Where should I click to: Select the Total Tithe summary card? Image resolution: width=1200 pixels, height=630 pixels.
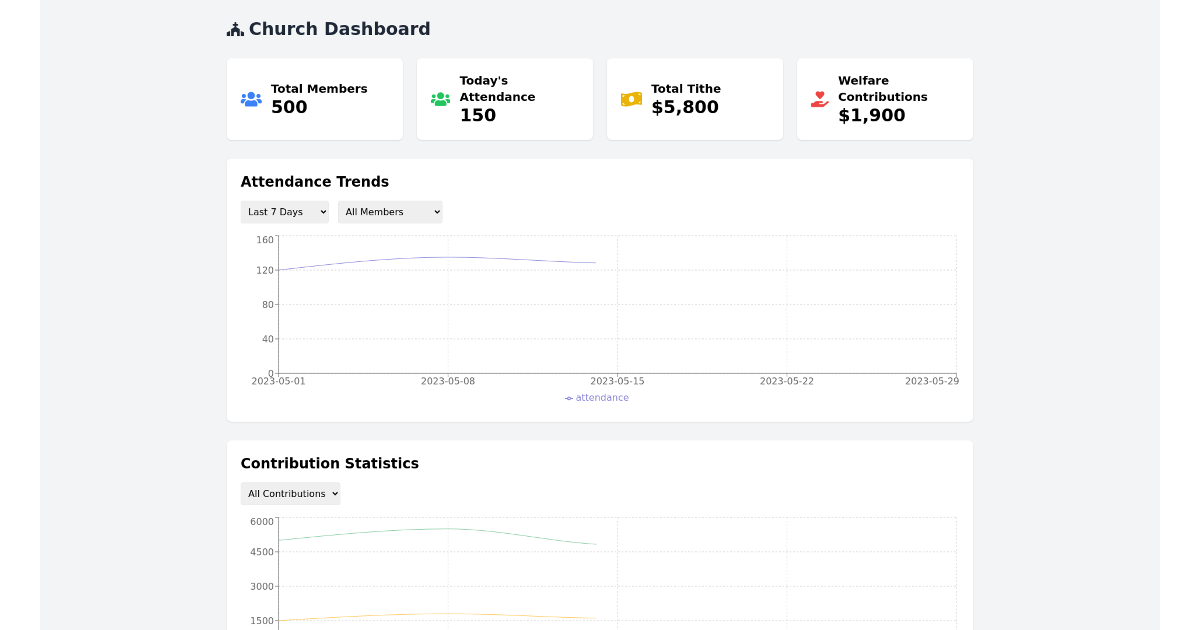[x=694, y=98]
